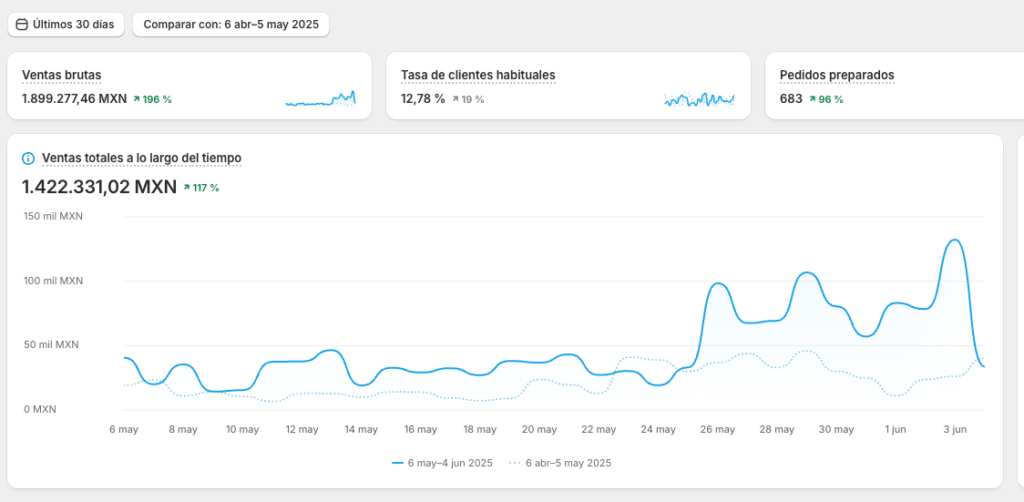Open Ventas totales a lo largo del tiempo
This screenshot has height=502, width=1024.
(x=141, y=158)
